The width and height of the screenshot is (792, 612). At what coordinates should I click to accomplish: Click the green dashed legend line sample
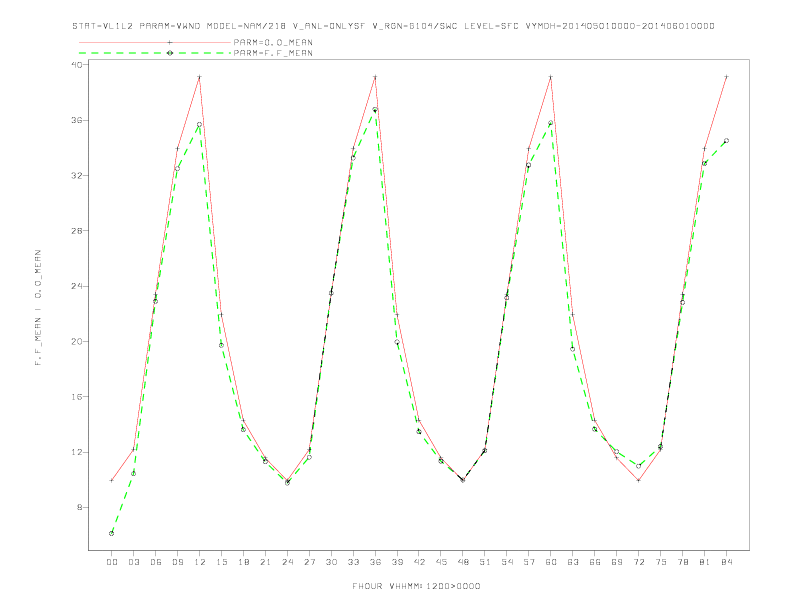(155, 53)
